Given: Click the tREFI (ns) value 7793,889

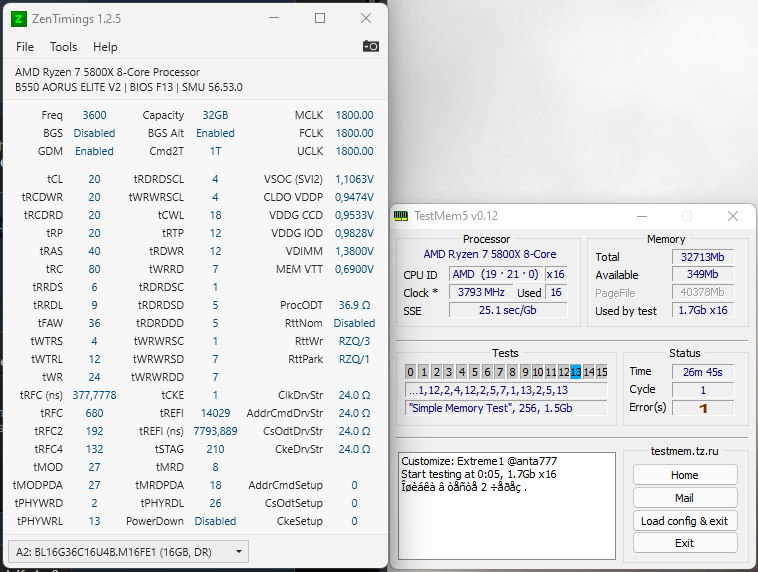Looking at the screenshot, I should pyautogui.click(x=215, y=431).
